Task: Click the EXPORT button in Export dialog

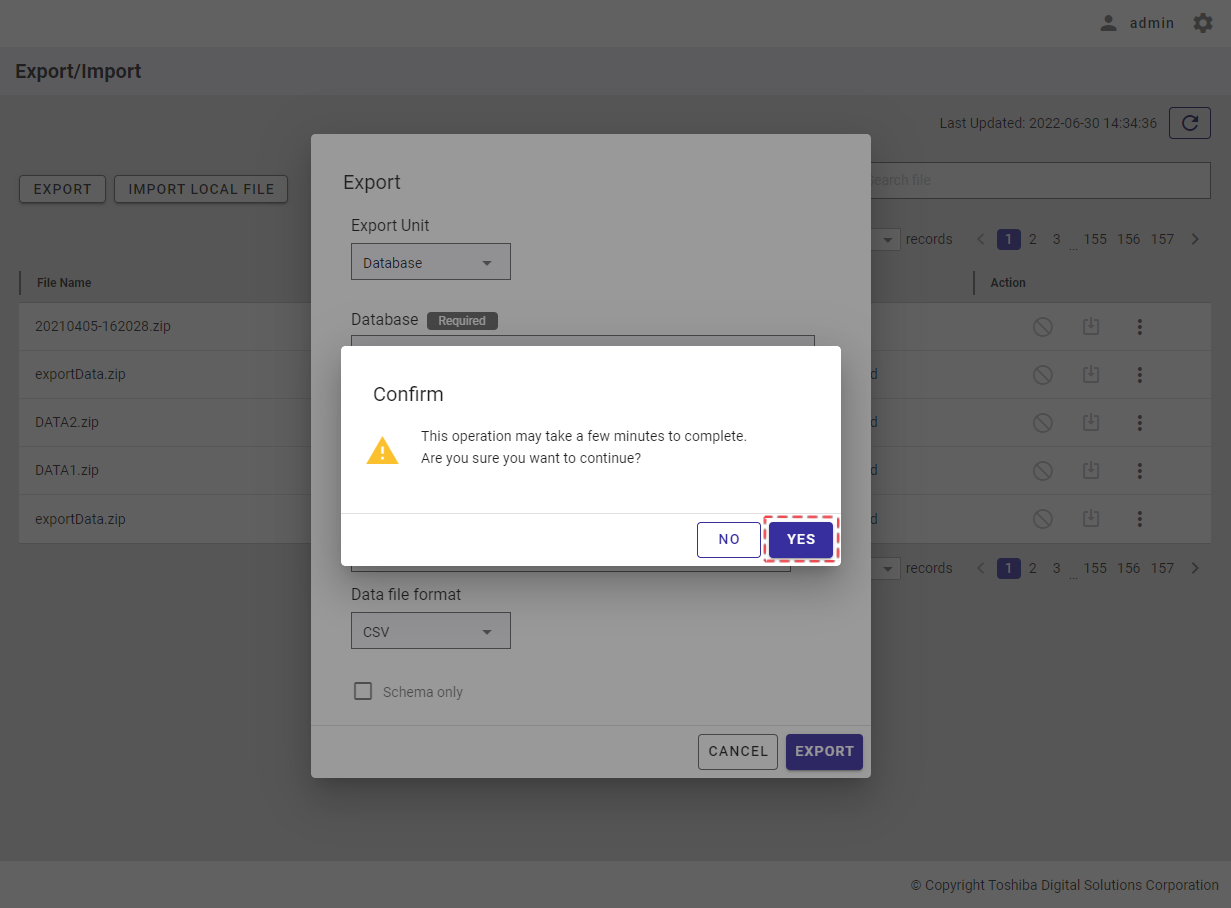Action: [x=824, y=751]
